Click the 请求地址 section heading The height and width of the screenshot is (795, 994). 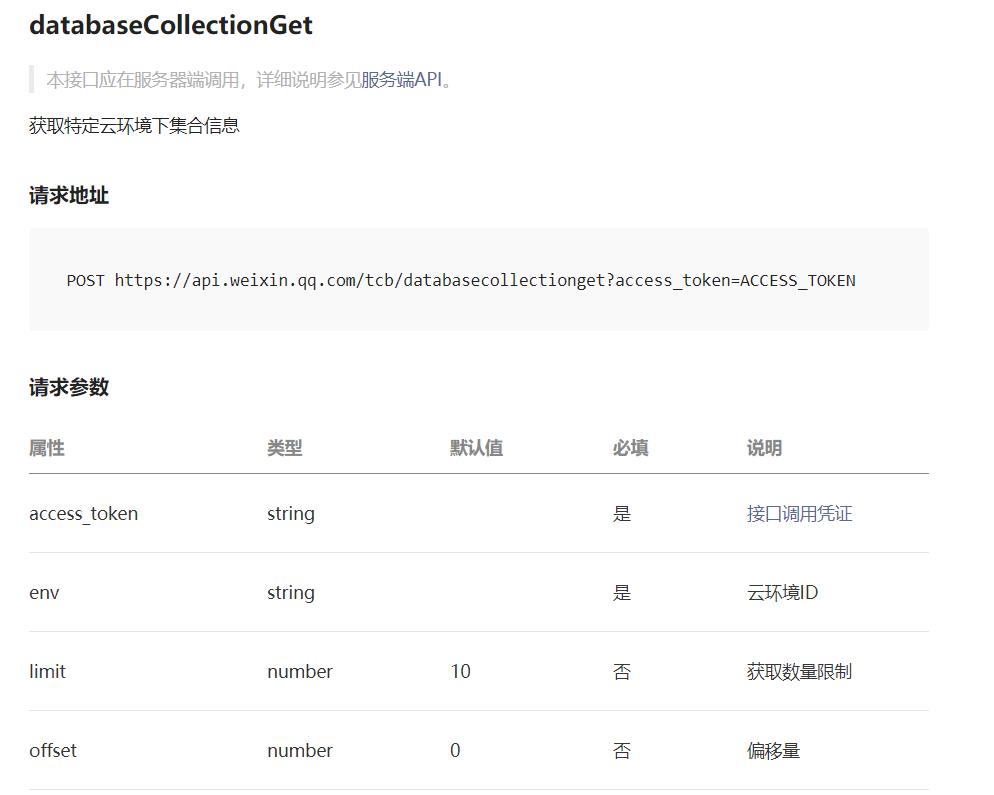(69, 195)
